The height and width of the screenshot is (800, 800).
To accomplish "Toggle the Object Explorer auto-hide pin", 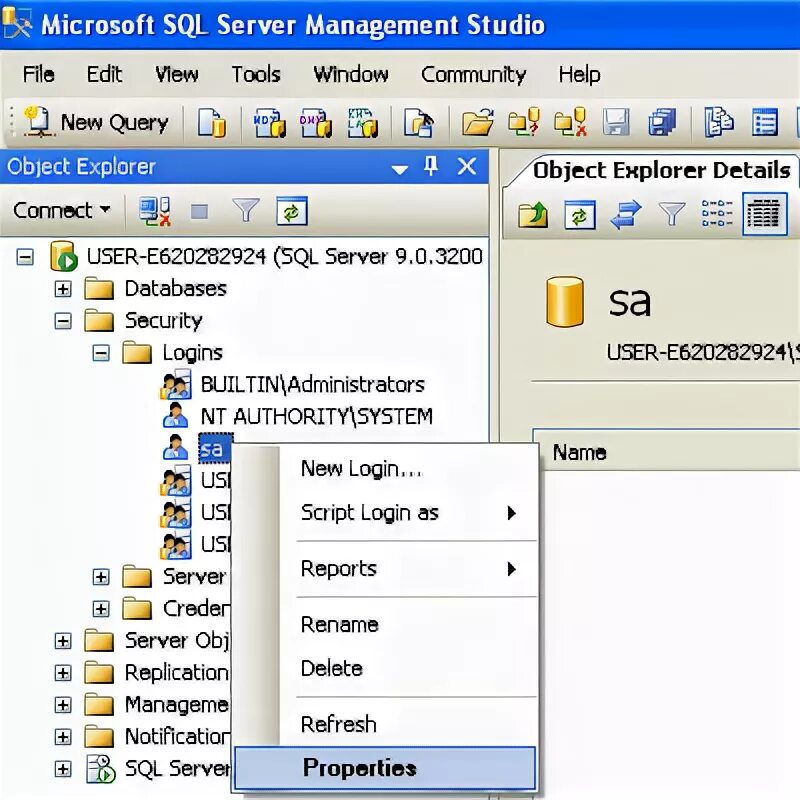I will 431,166.
